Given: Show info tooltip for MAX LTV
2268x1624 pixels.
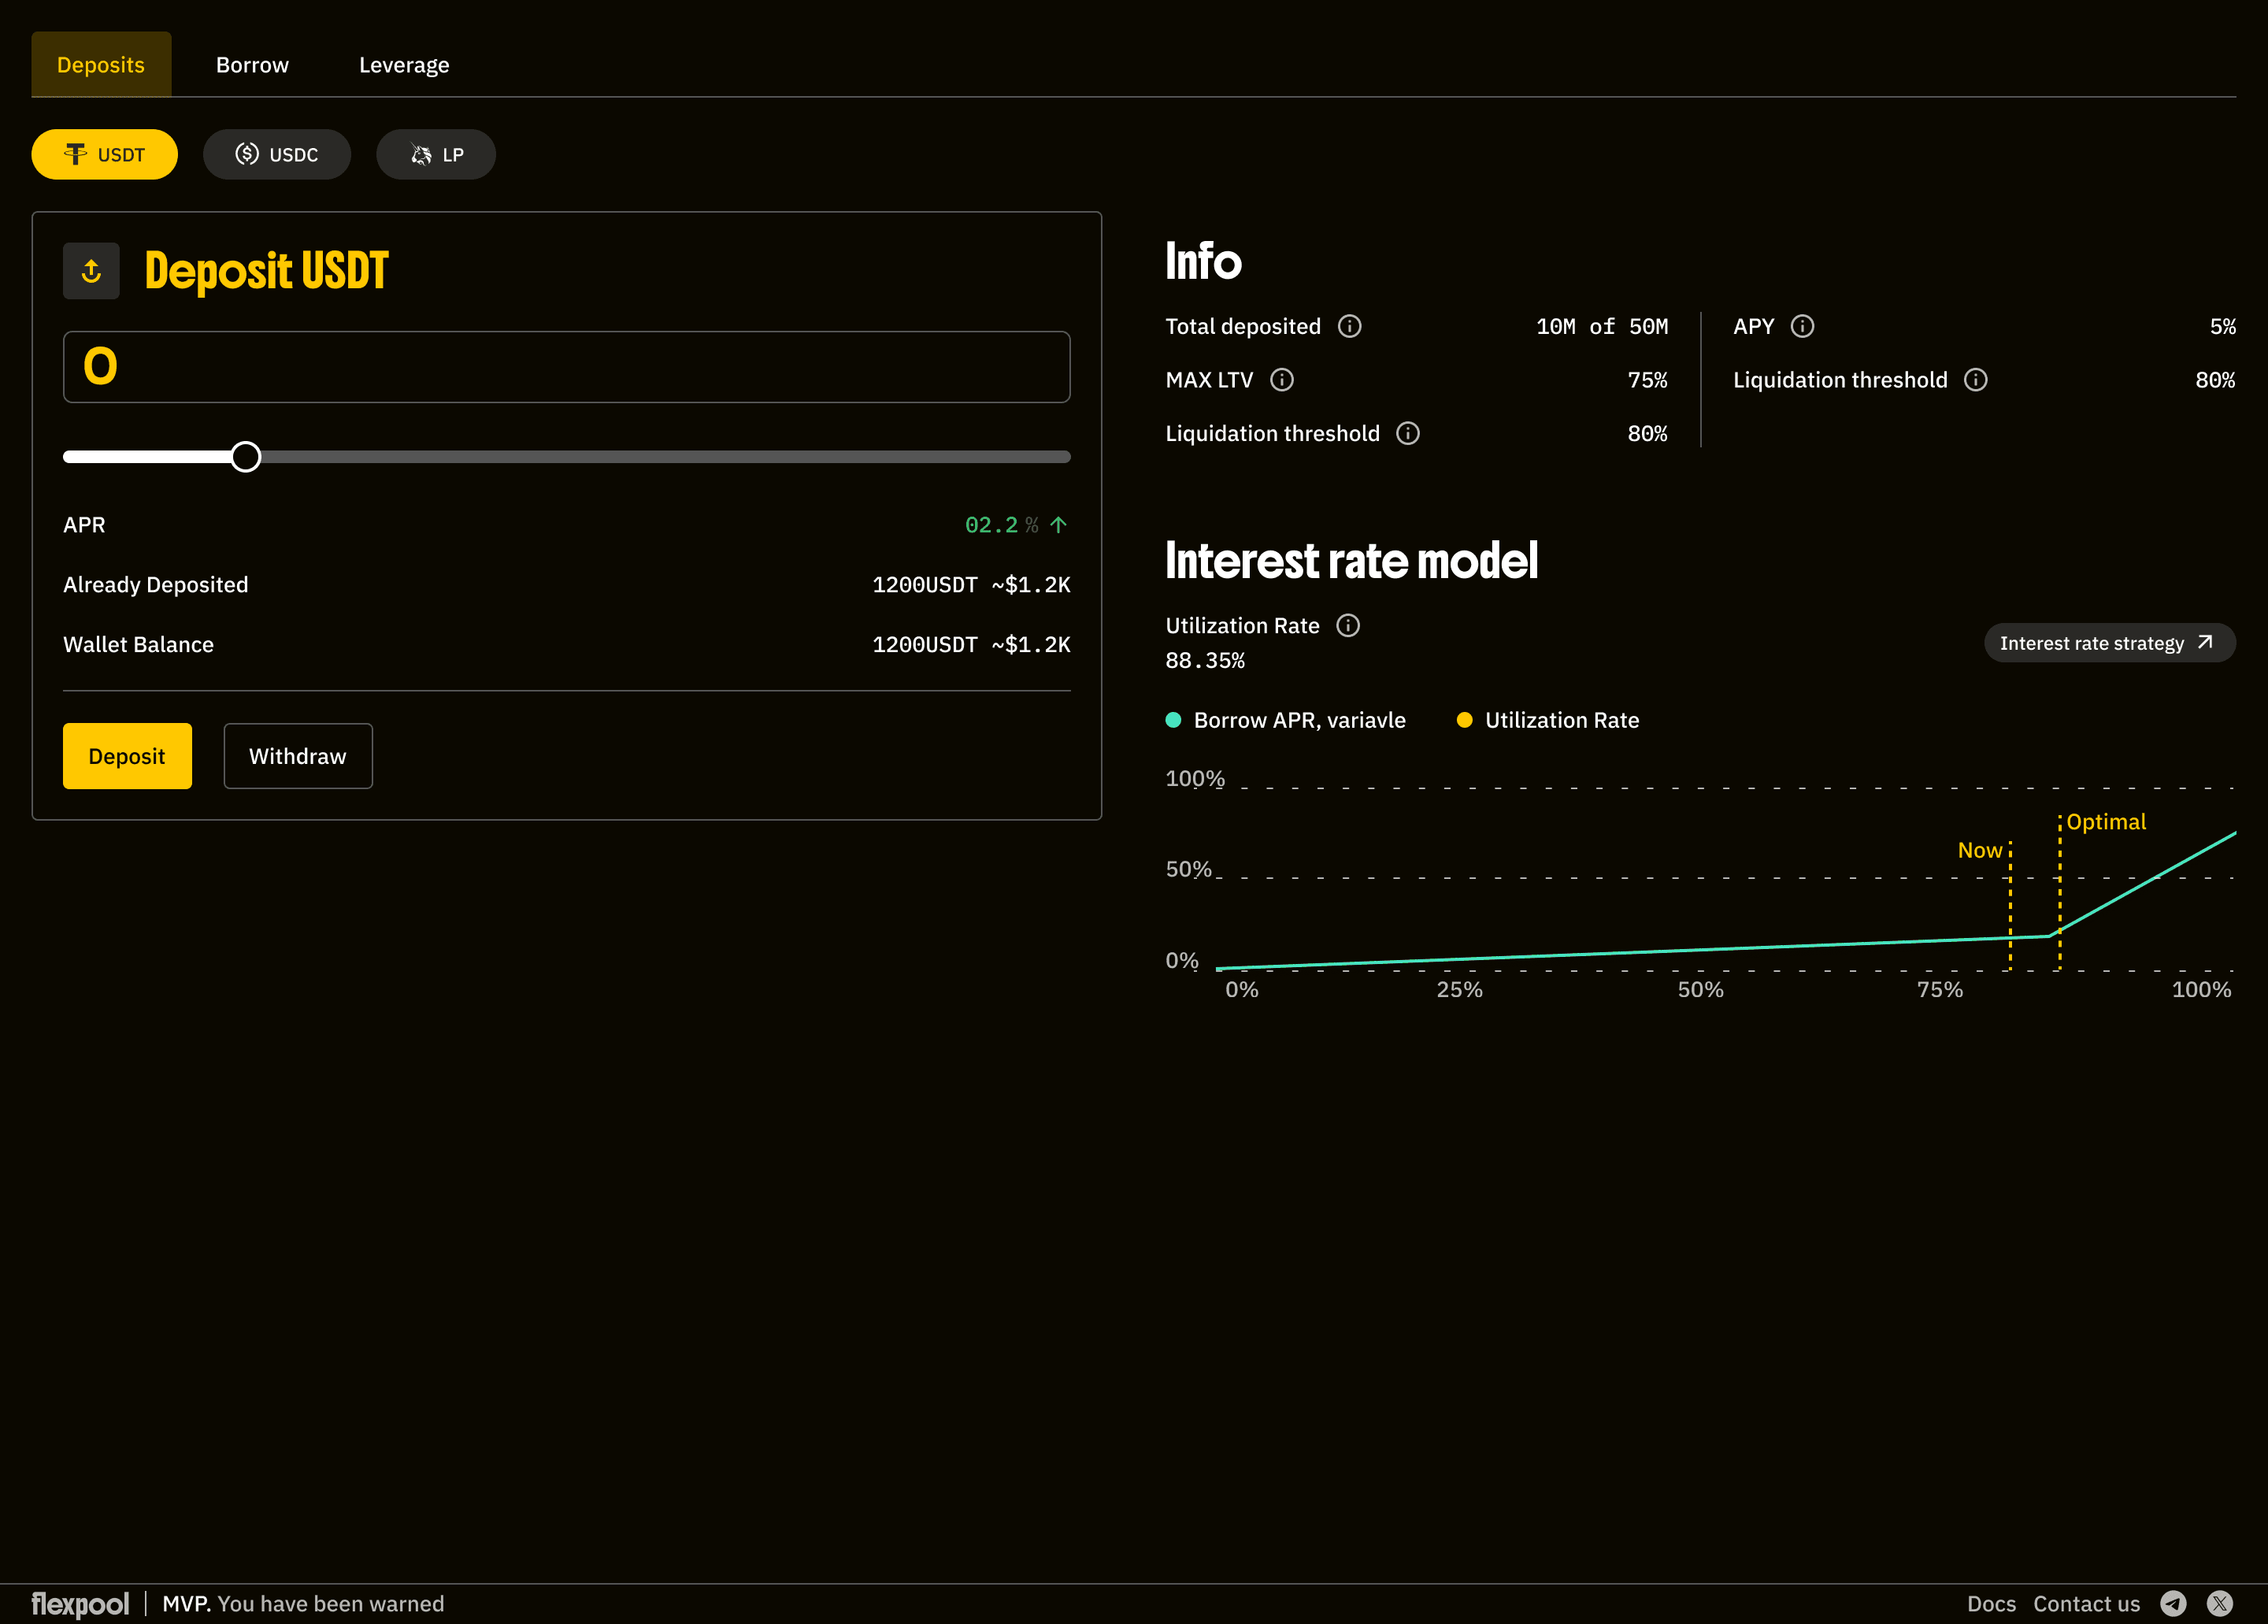Looking at the screenshot, I should [1282, 380].
